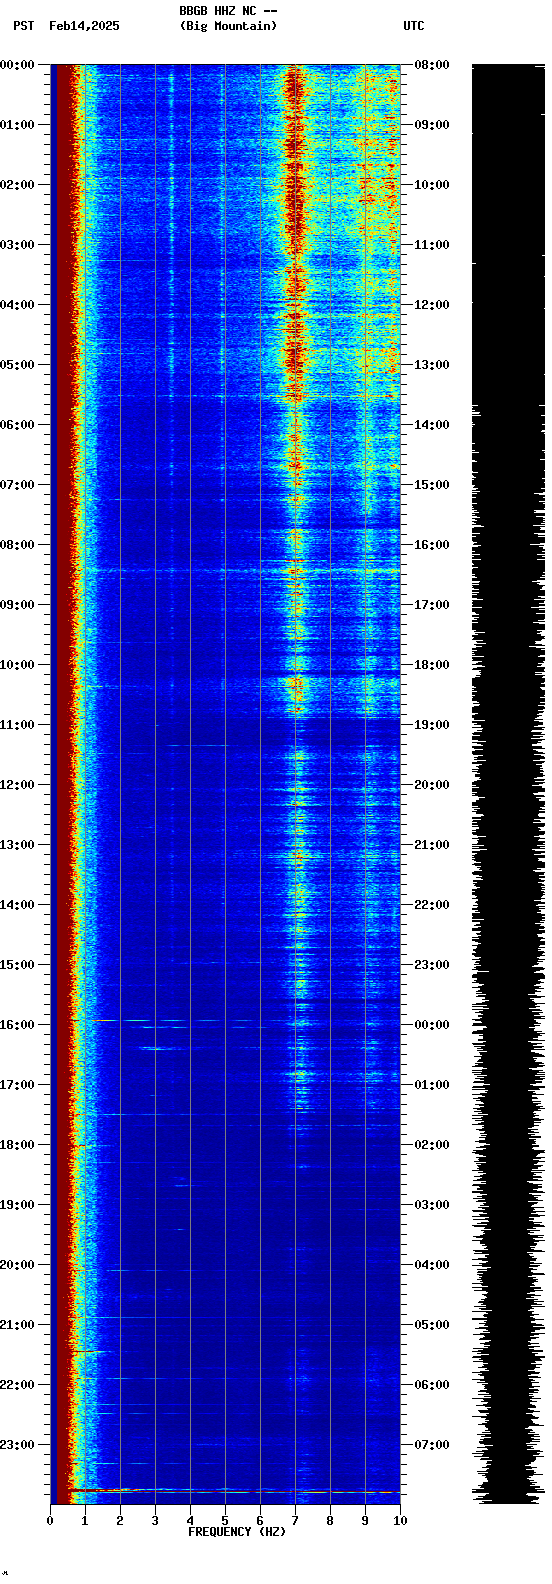Click frequency axis tick label 10
This screenshot has height=1584, width=552.
(x=400, y=1521)
